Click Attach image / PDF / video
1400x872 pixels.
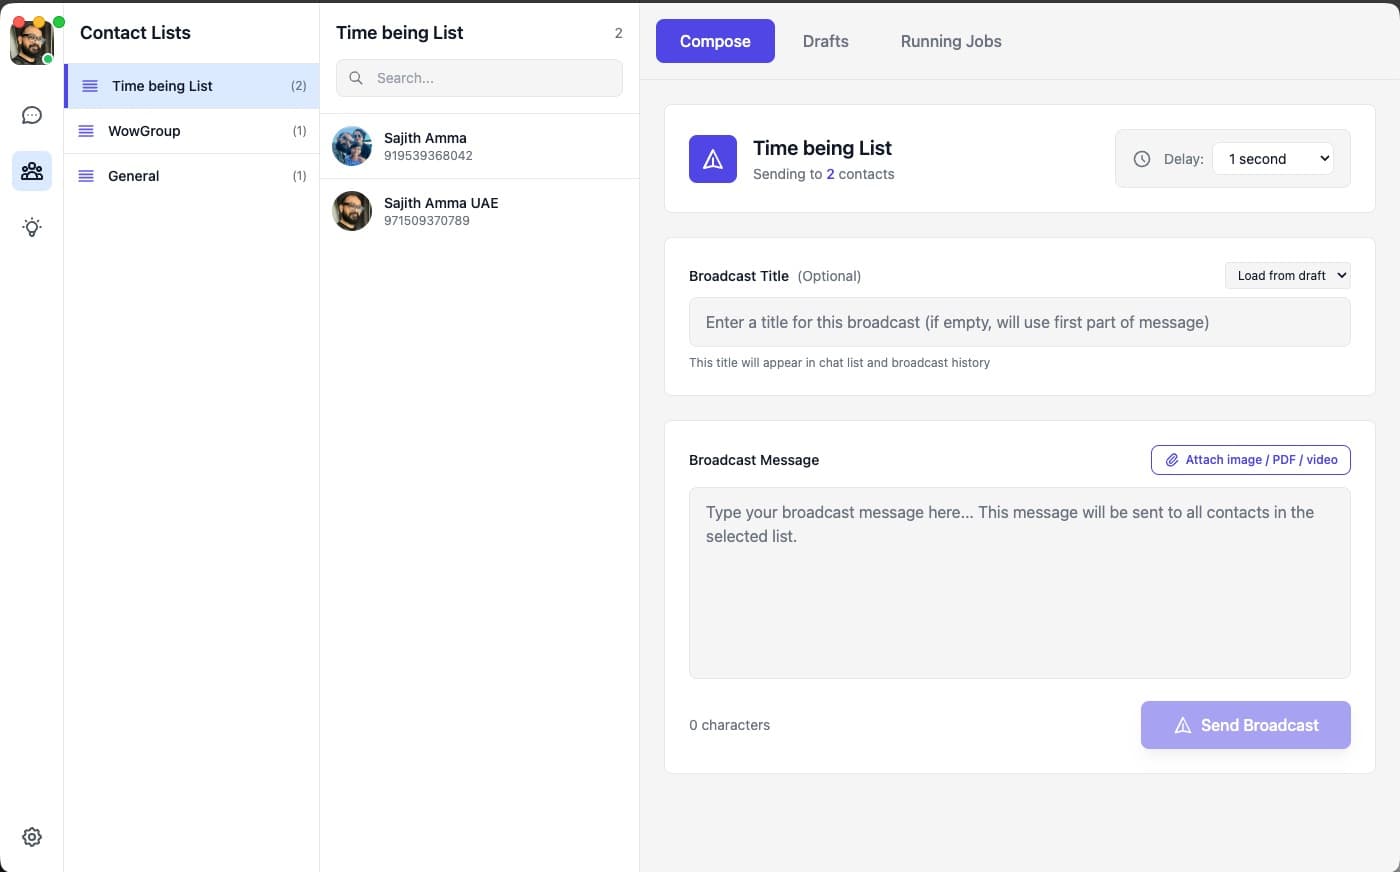tap(1250, 460)
